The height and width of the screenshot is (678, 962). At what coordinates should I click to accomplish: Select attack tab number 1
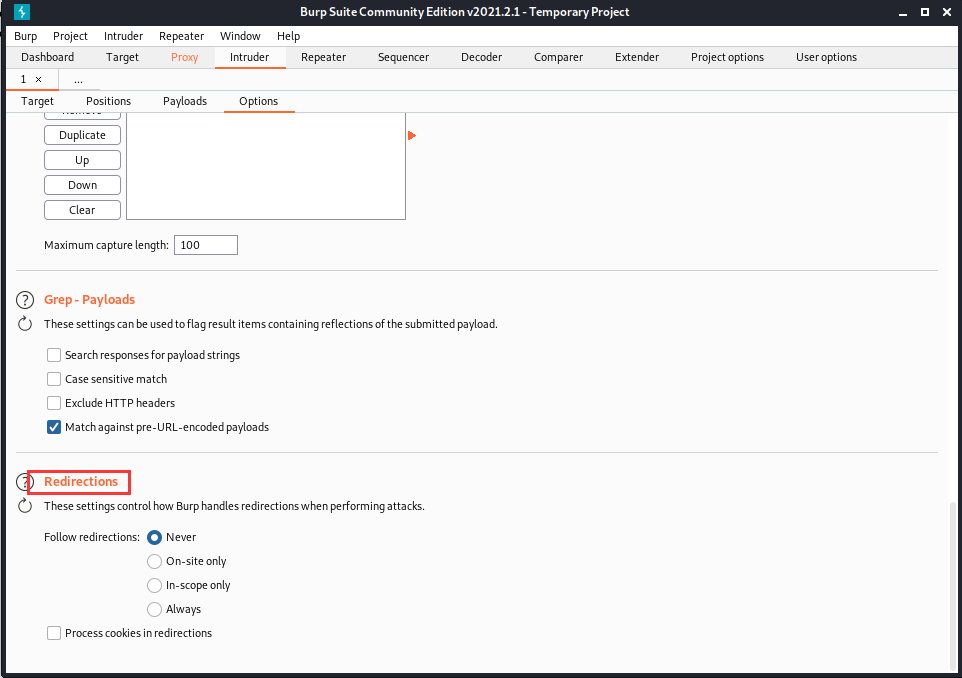(23, 79)
